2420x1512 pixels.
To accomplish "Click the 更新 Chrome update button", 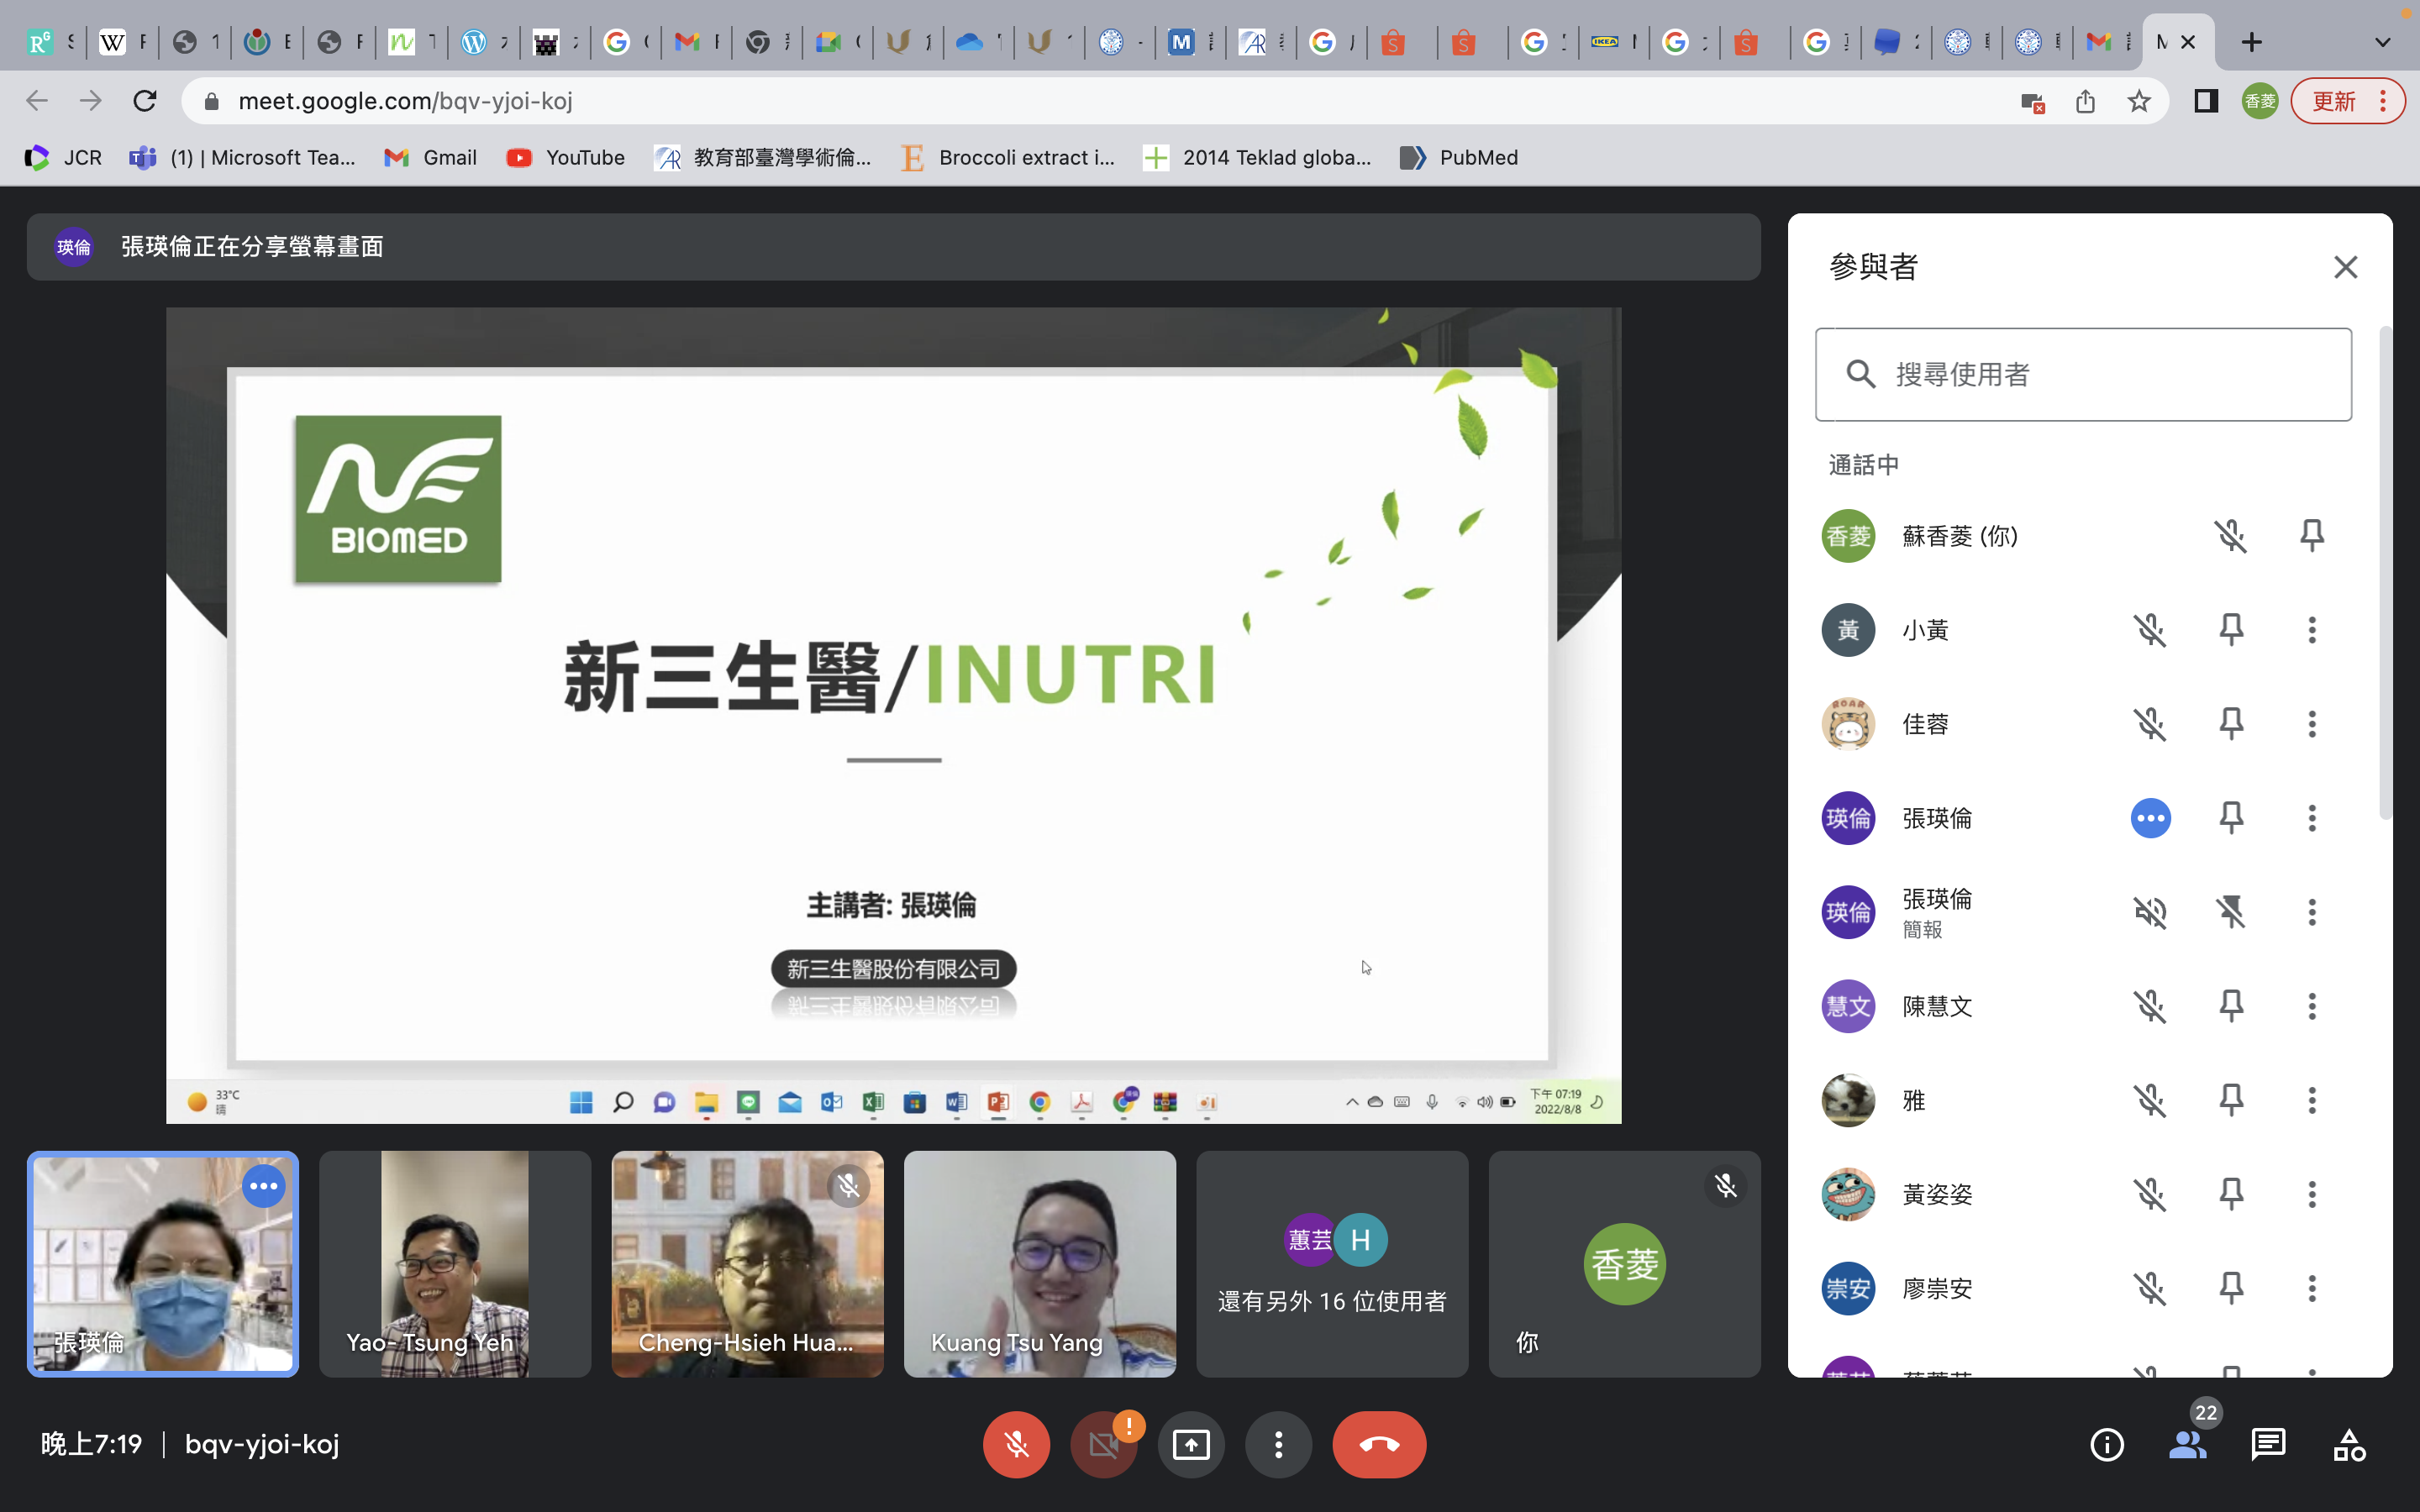I will (x=2347, y=101).
